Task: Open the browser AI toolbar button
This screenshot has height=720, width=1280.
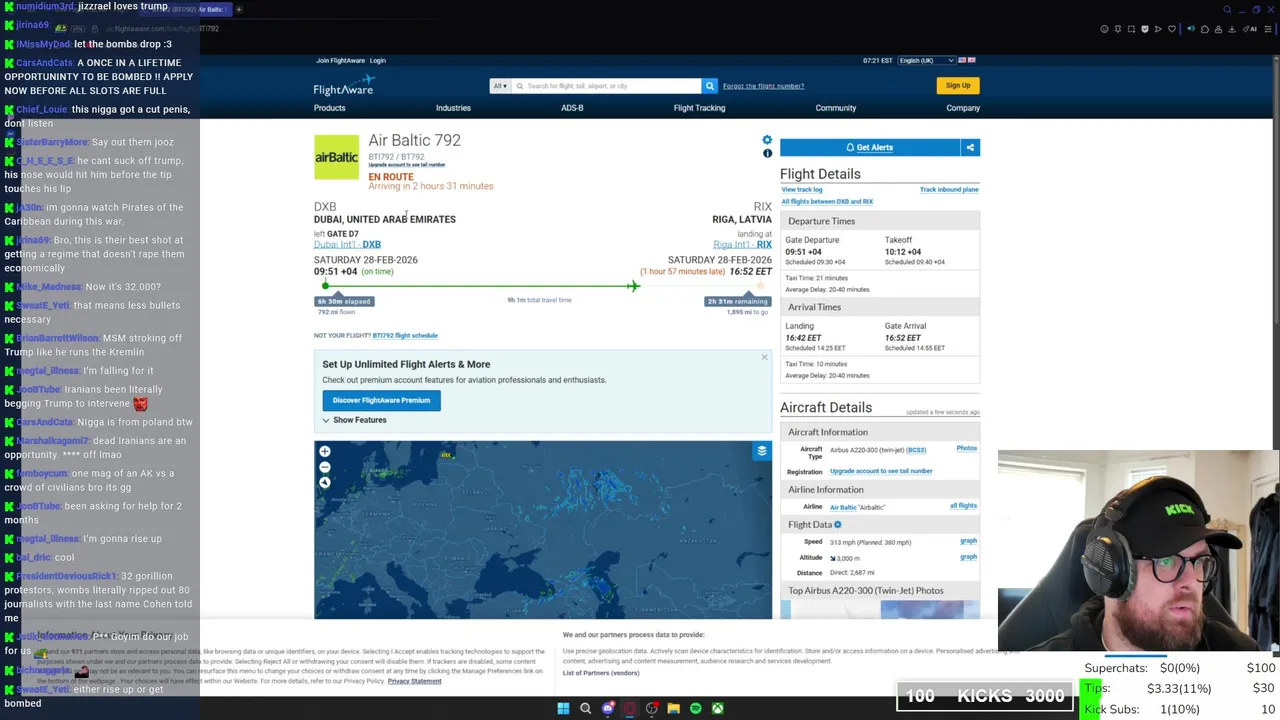Action: click(x=1250, y=29)
